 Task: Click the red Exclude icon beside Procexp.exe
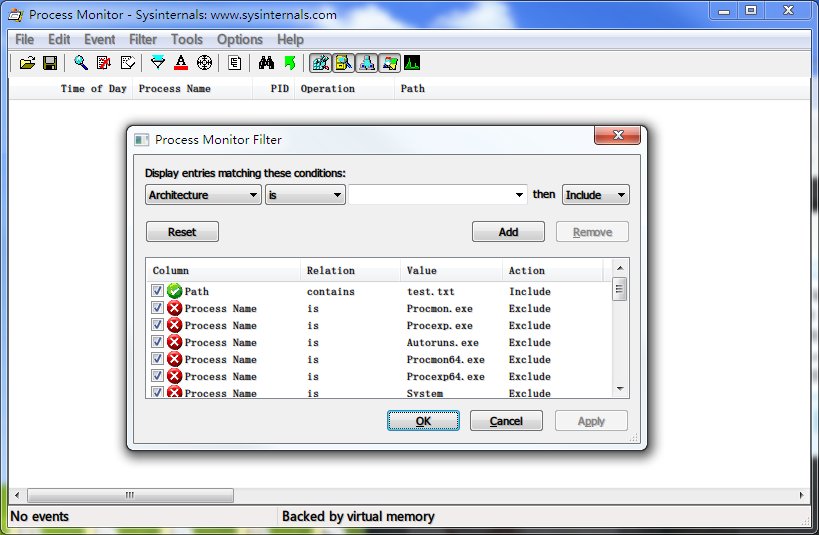point(174,325)
